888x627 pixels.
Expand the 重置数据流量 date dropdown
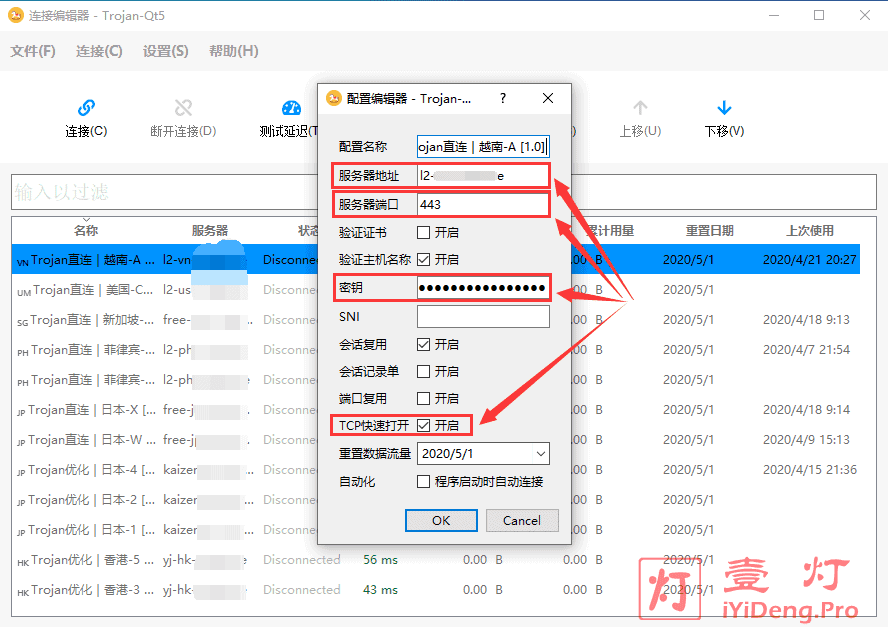click(x=541, y=454)
